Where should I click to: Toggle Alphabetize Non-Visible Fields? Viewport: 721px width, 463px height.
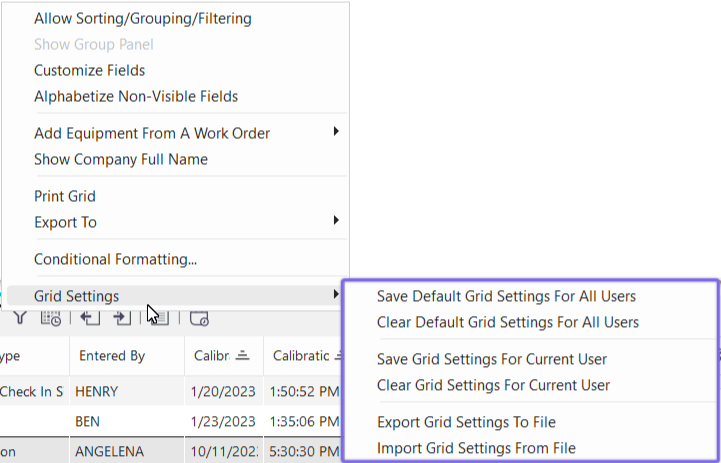pos(136,96)
